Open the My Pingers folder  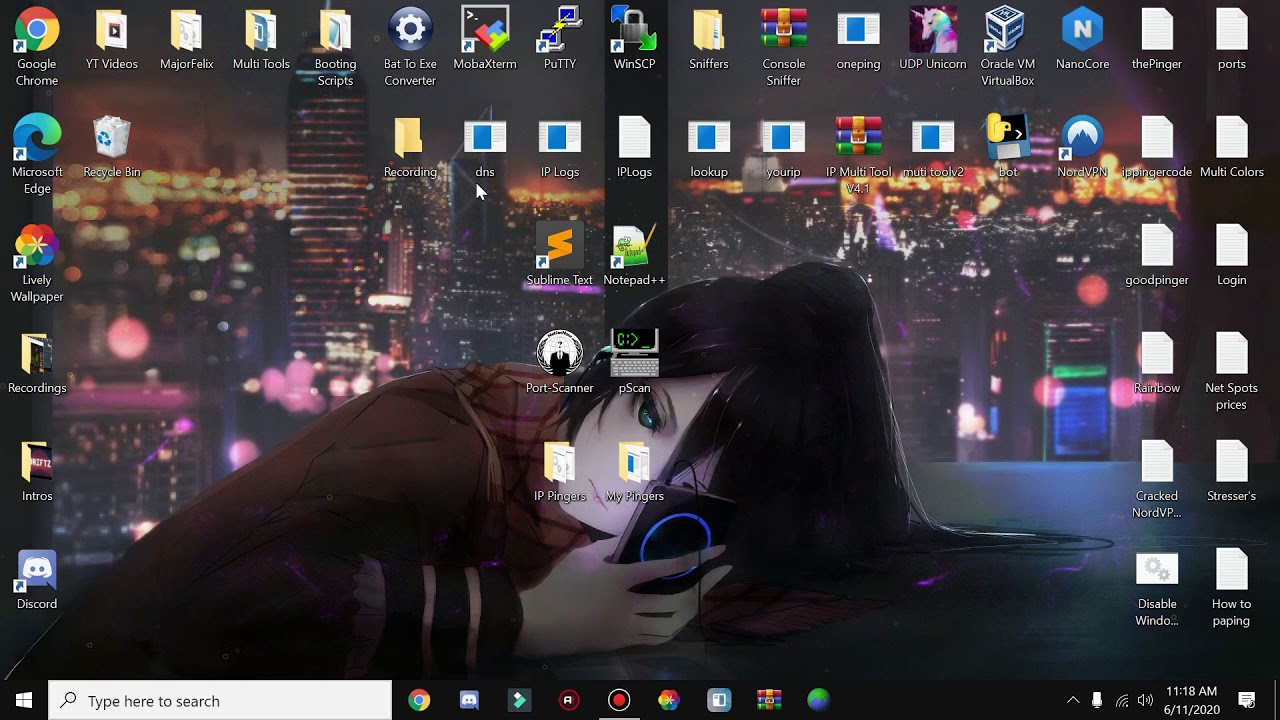[634, 463]
